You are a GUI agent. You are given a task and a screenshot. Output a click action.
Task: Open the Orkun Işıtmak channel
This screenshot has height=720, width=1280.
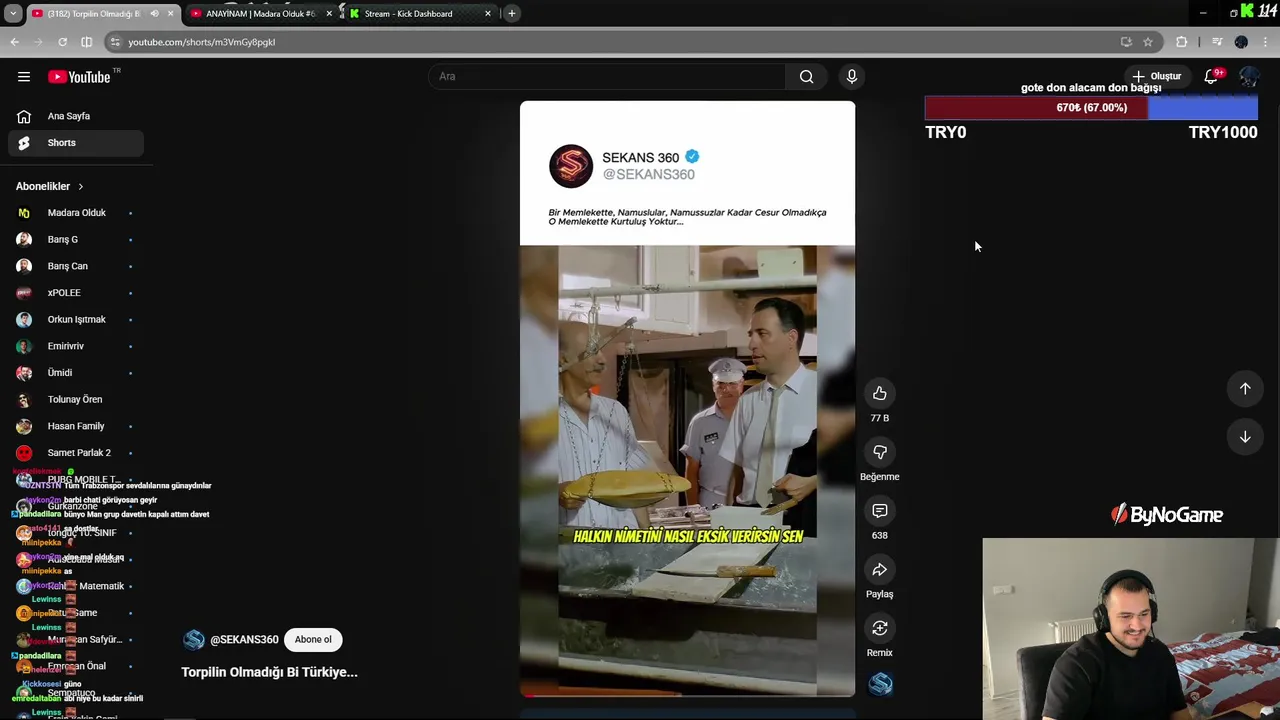pyautogui.click(x=76, y=320)
